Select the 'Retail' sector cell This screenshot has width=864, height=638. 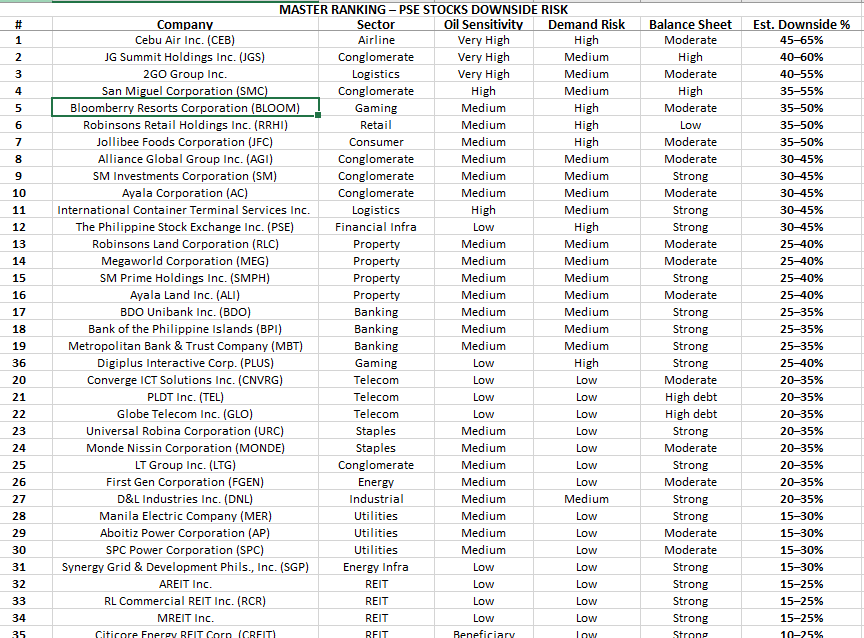pos(376,125)
